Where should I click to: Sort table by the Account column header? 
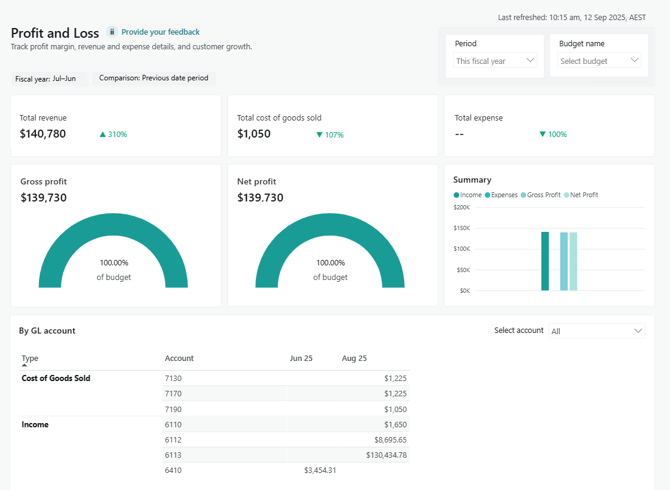[x=179, y=358]
